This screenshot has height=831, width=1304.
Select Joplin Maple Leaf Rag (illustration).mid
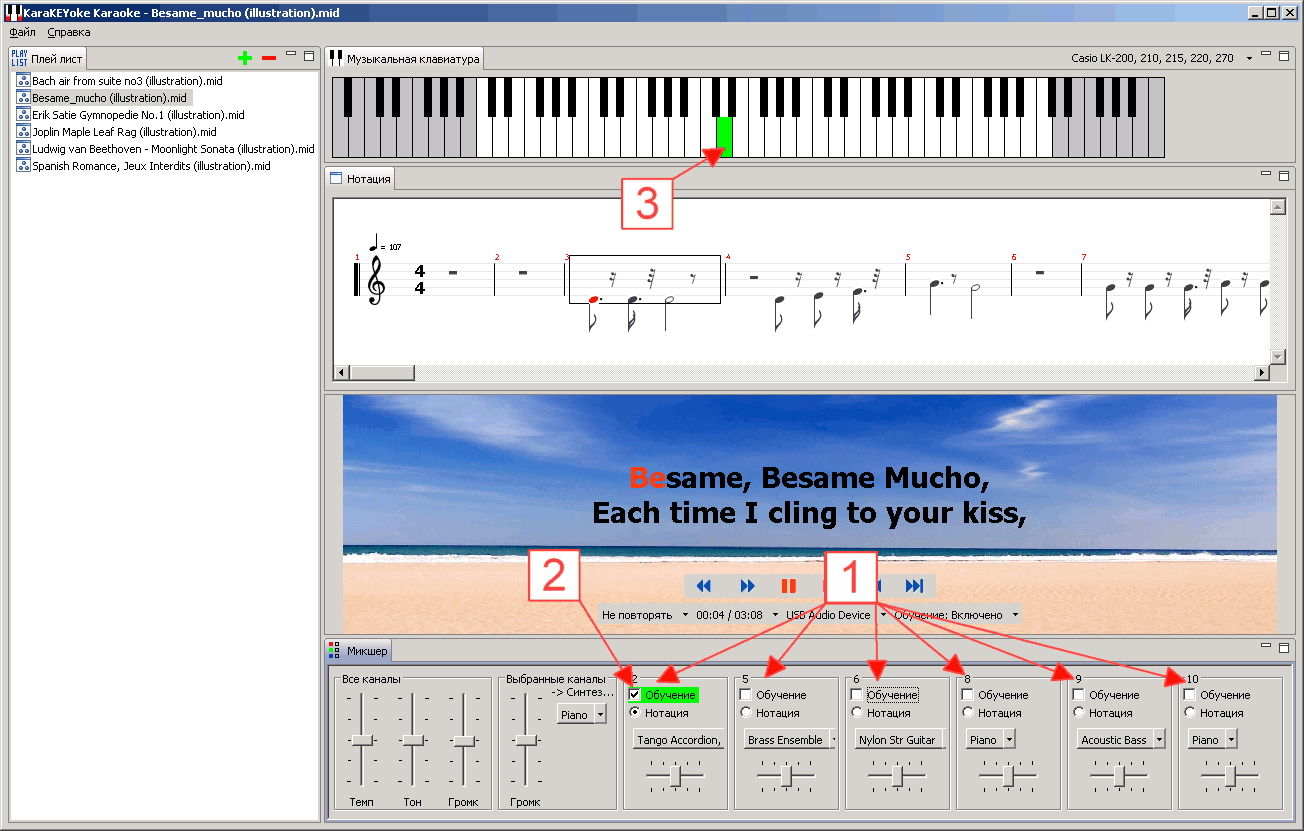click(x=124, y=132)
